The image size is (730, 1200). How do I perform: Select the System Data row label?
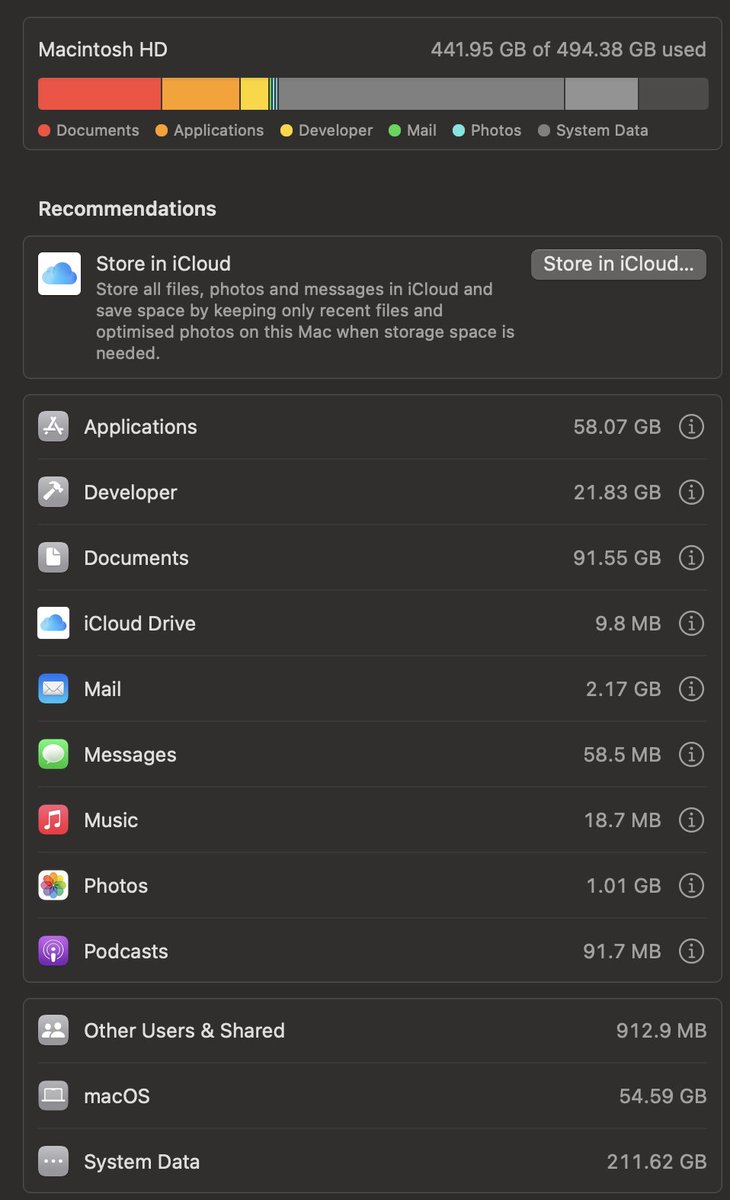tap(142, 1162)
